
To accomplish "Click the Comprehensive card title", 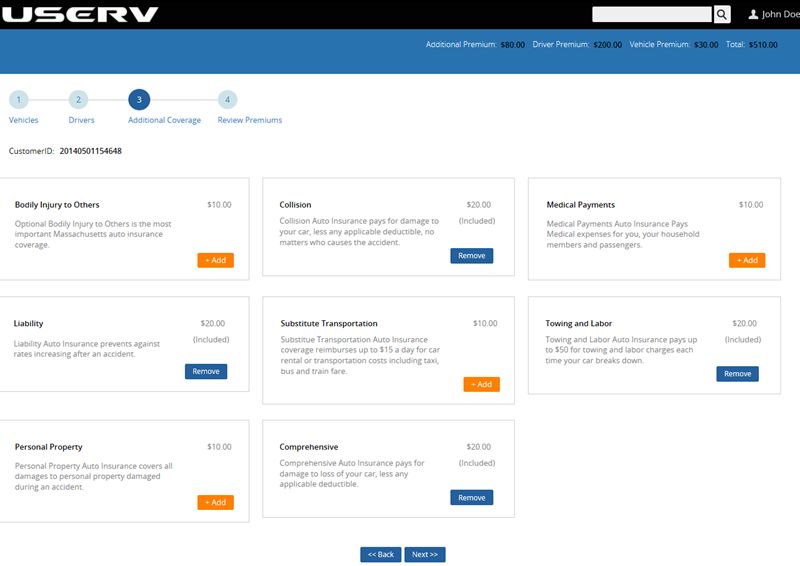I will (x=309, y=447).
